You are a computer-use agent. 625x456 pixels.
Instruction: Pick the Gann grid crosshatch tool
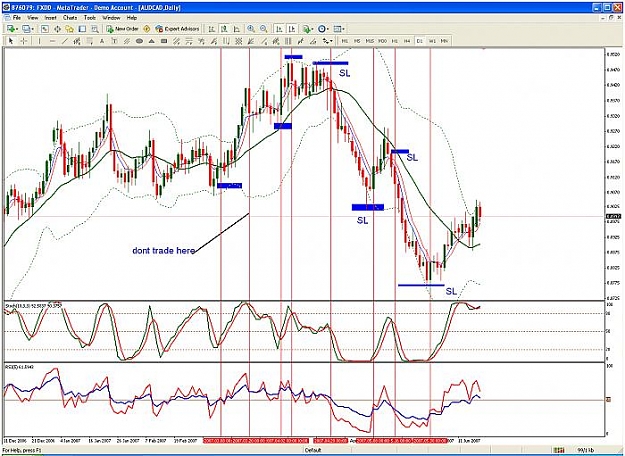[x=238, y=41]
